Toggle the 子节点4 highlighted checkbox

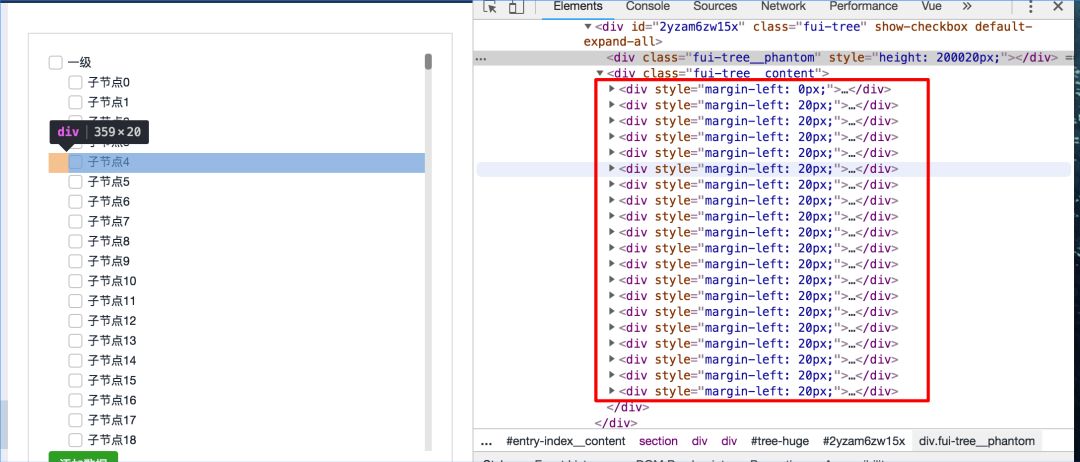pos(76,162)
